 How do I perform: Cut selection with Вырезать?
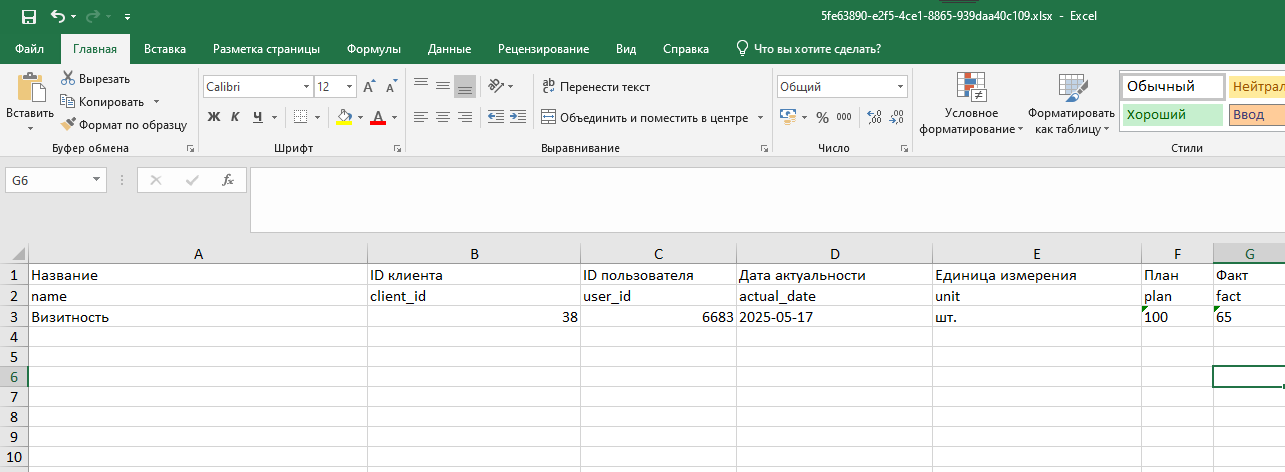pos(95,79)
